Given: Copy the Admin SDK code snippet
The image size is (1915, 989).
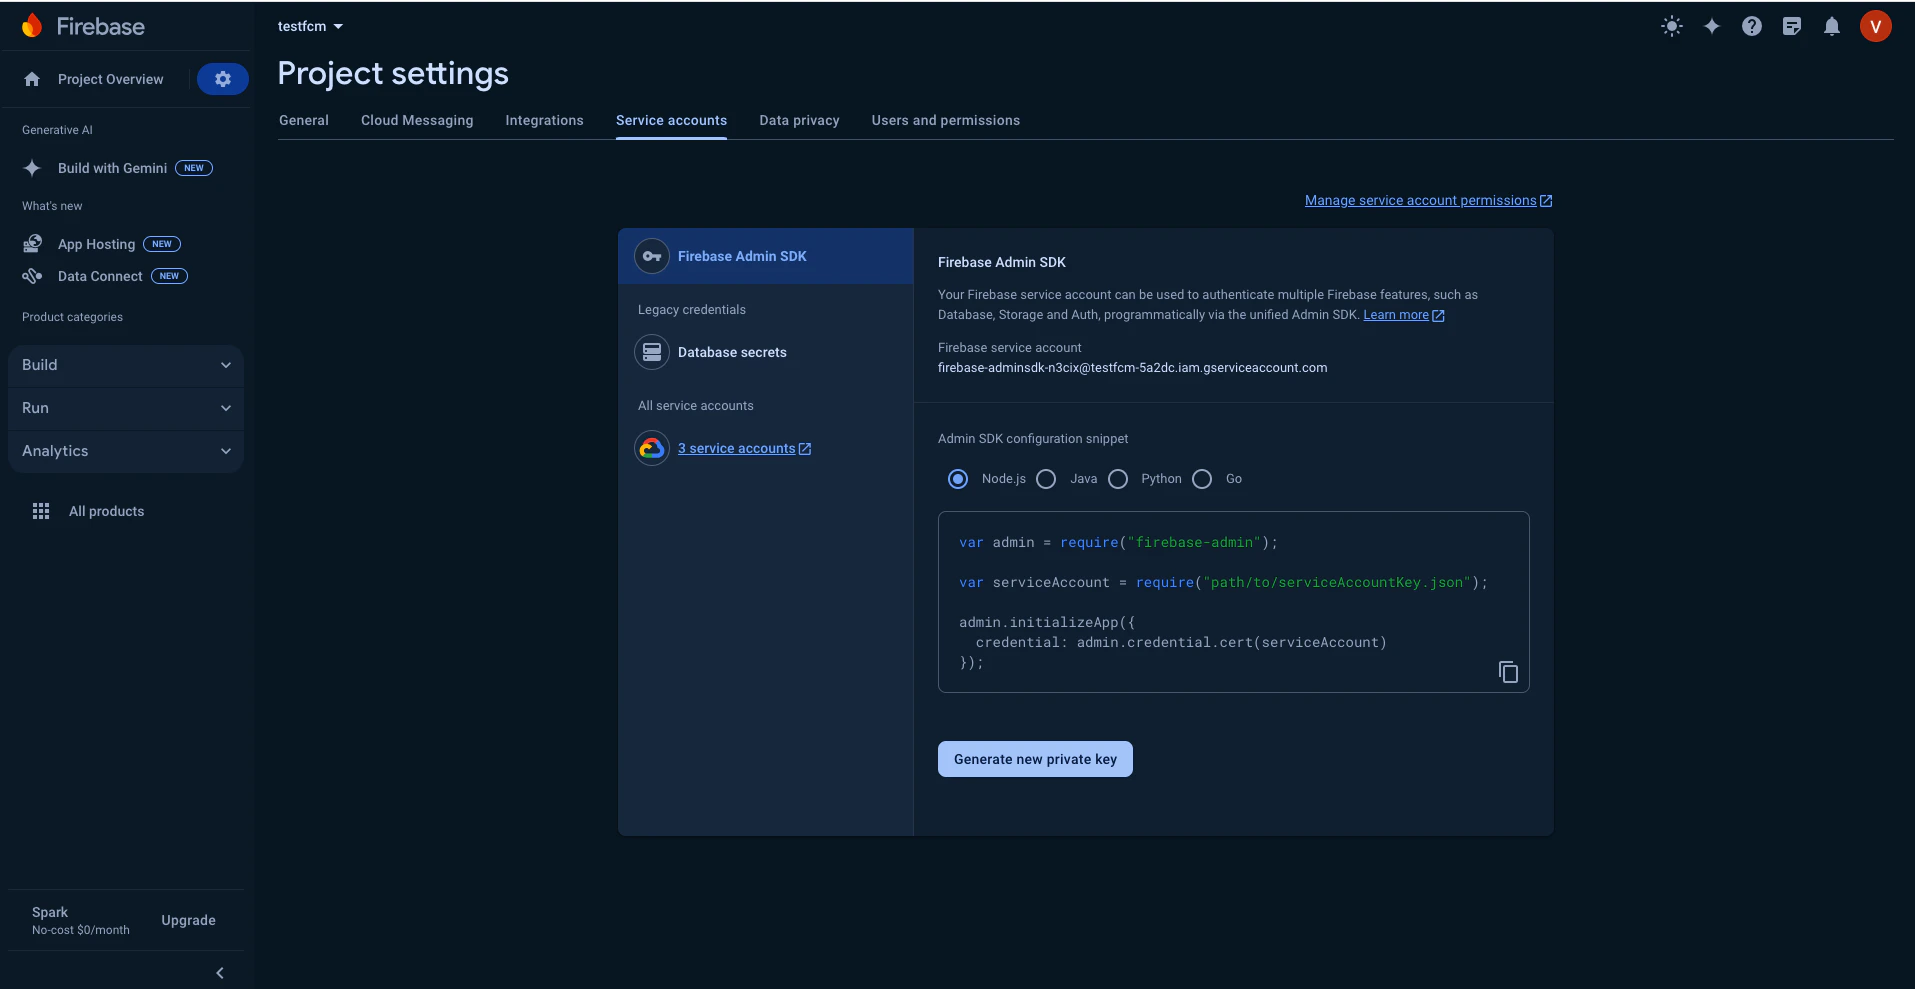Looking at the screenshot, I should click(1508, 672).
